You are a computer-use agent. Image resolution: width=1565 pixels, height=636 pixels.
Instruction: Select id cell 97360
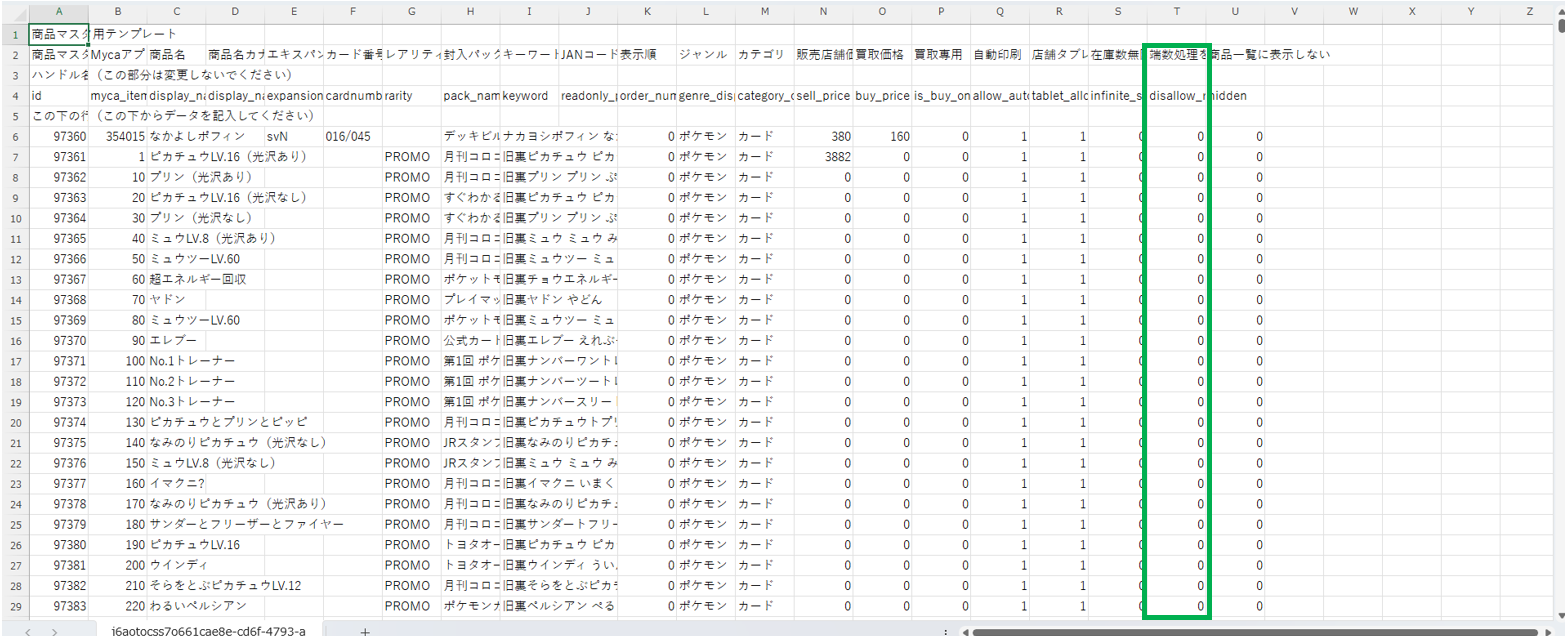coord(59,136)
